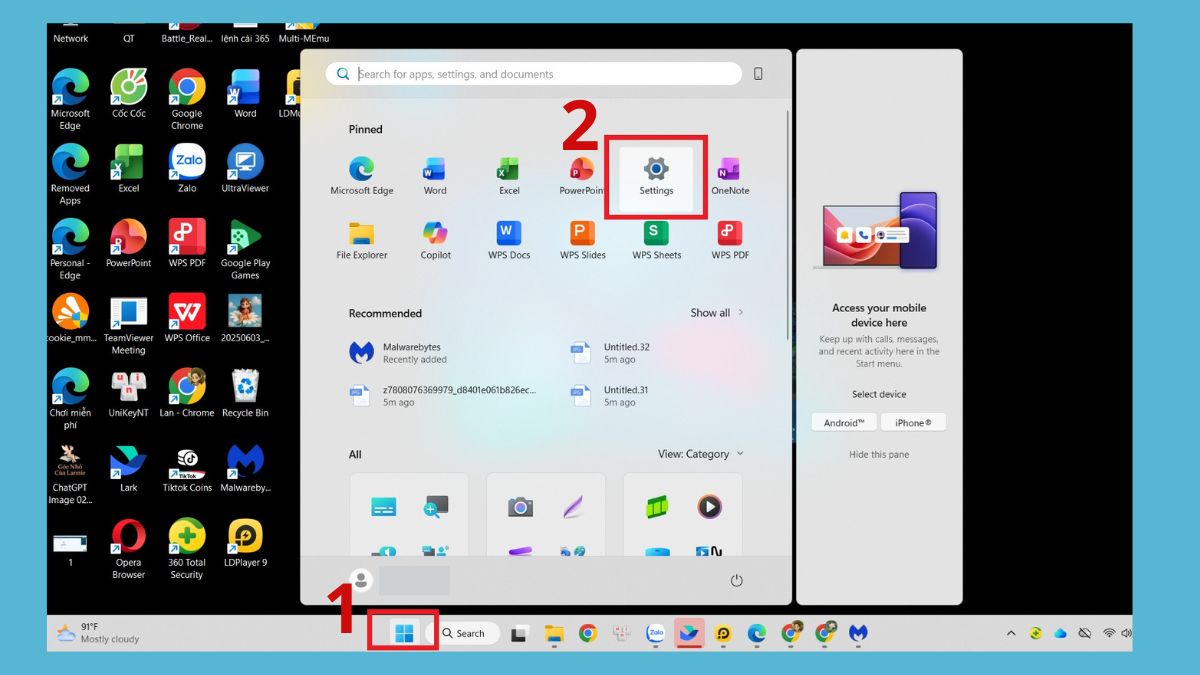Image resolution: width=1200 pixels, height=675 pixels.
Task: Select UniKeyNT desktop icon
Action: coord(129,393)
